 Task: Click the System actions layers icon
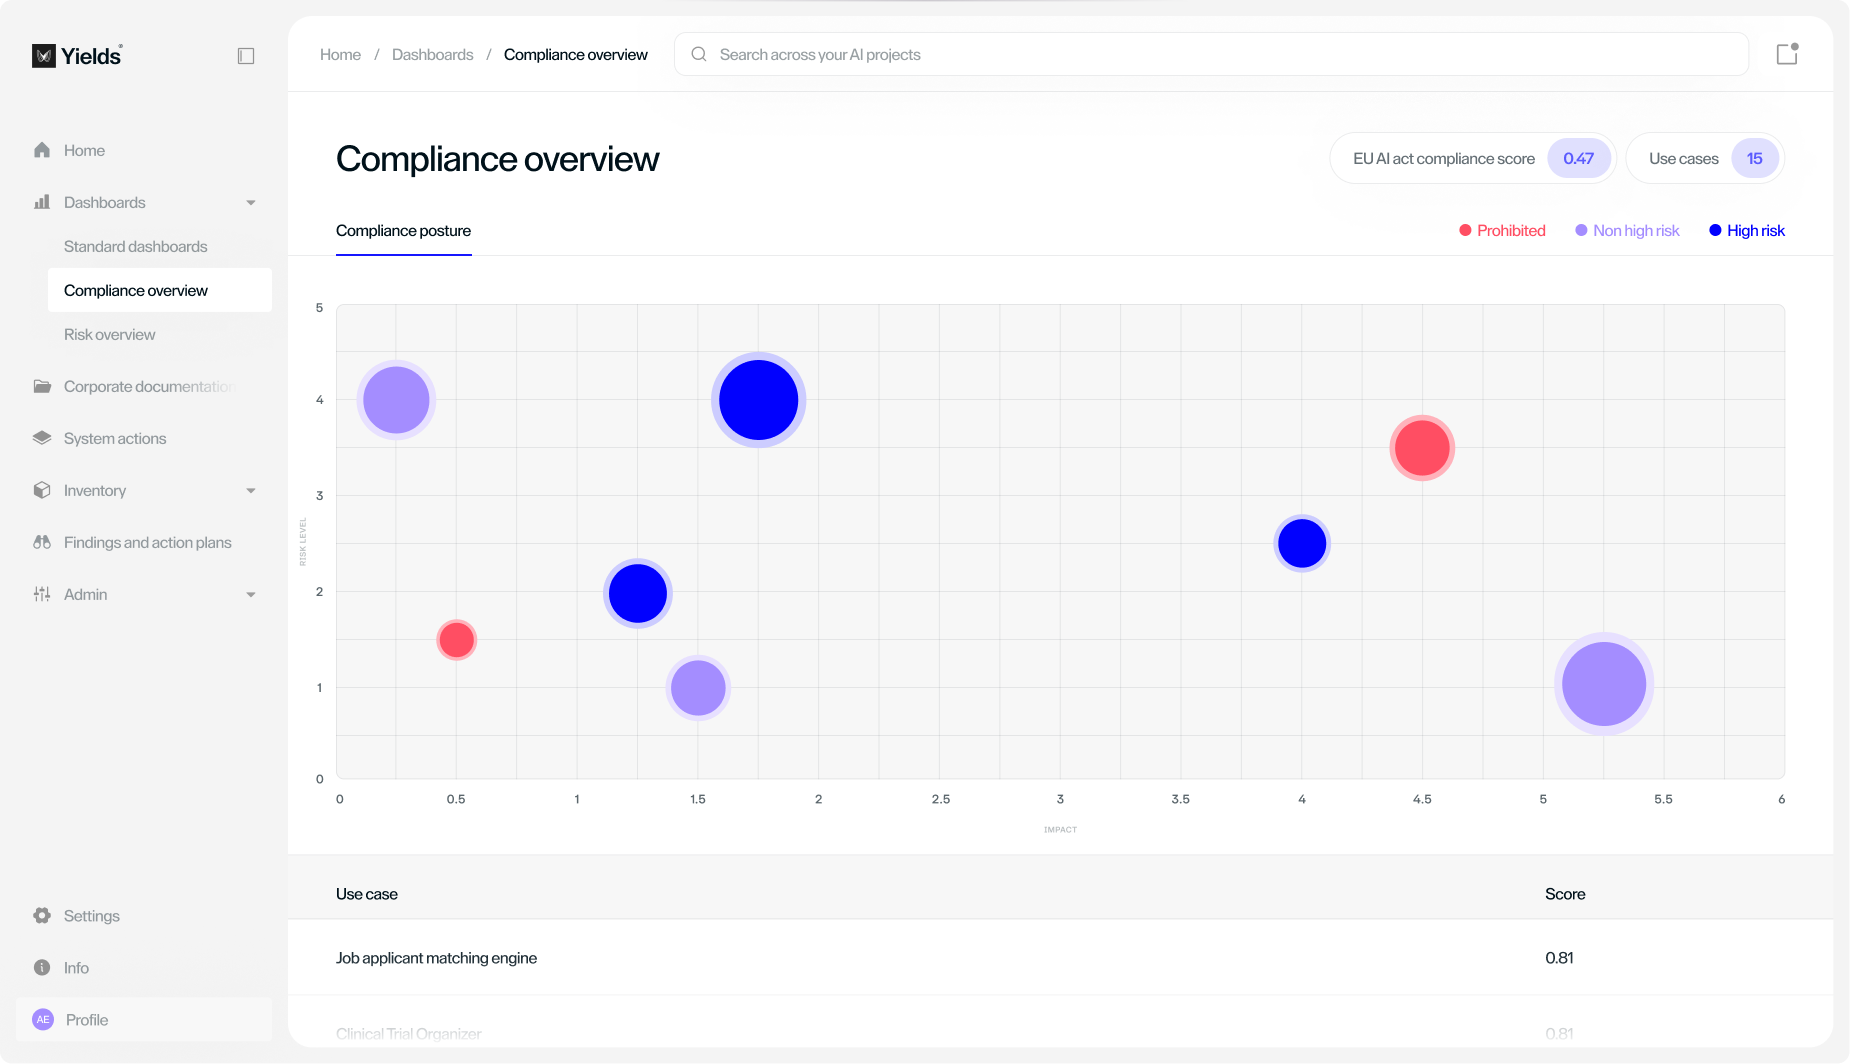[42, 437]
